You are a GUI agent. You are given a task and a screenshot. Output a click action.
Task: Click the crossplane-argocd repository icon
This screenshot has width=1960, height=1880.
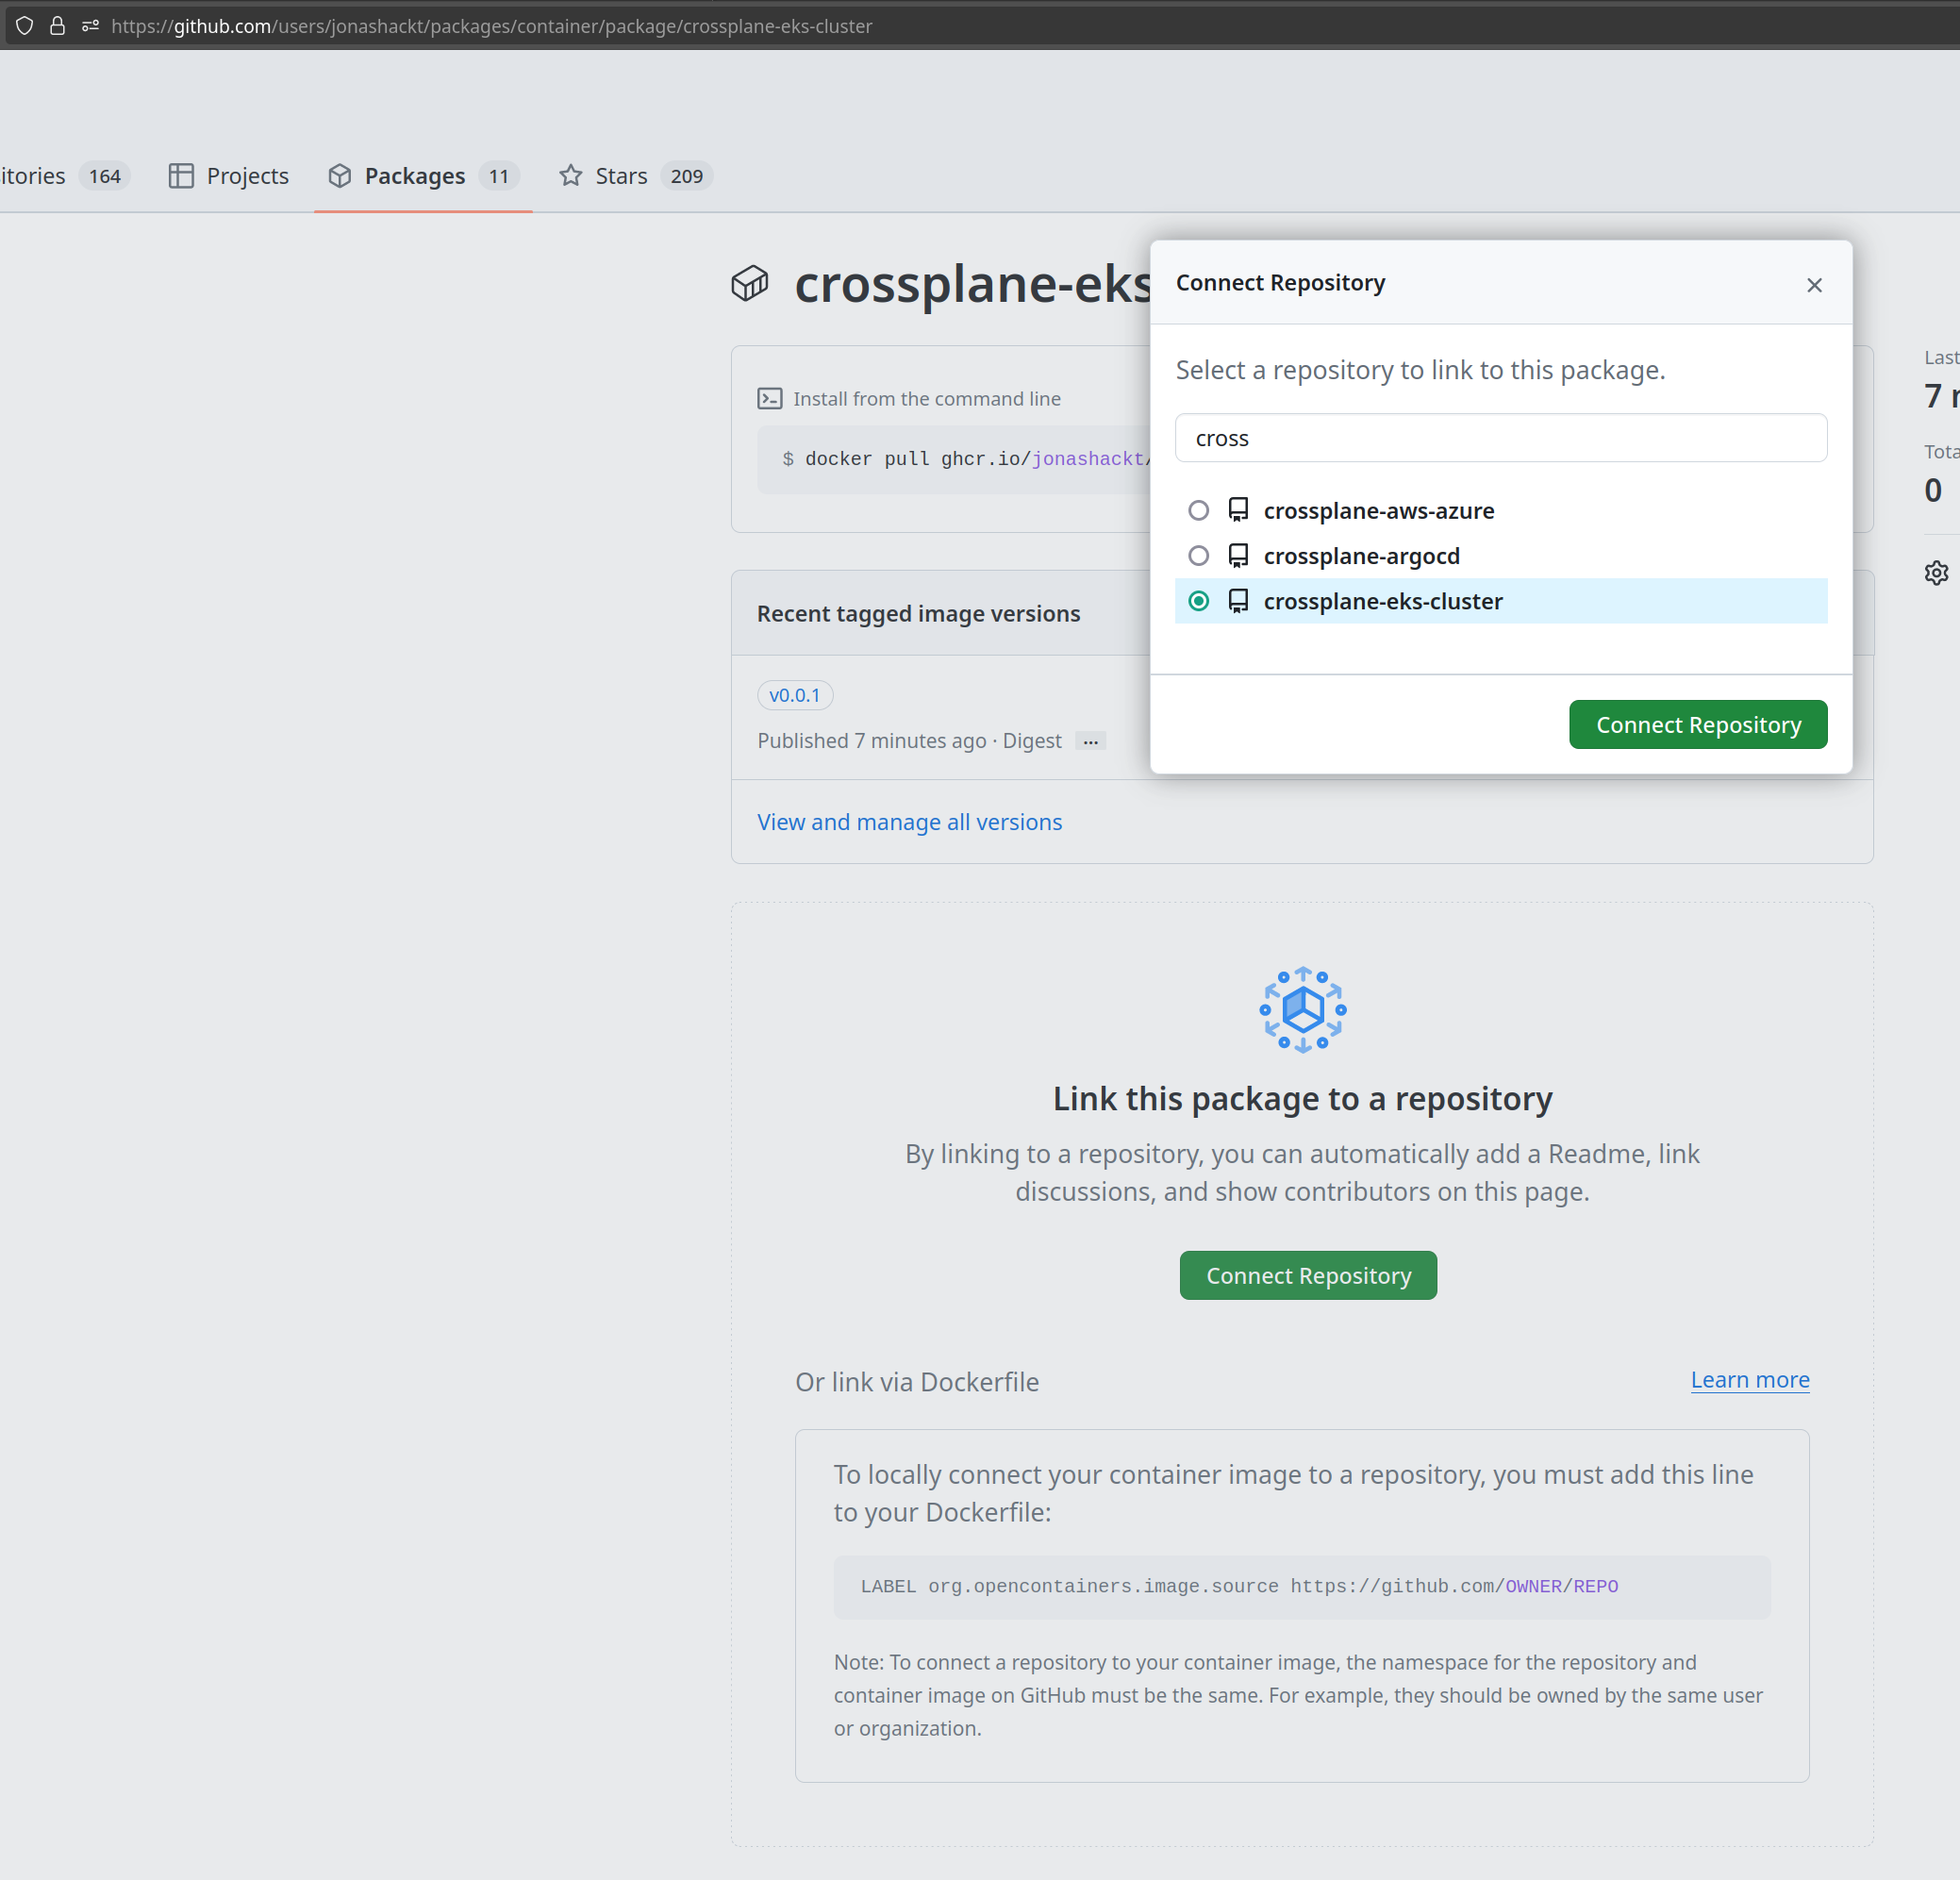1237,555
